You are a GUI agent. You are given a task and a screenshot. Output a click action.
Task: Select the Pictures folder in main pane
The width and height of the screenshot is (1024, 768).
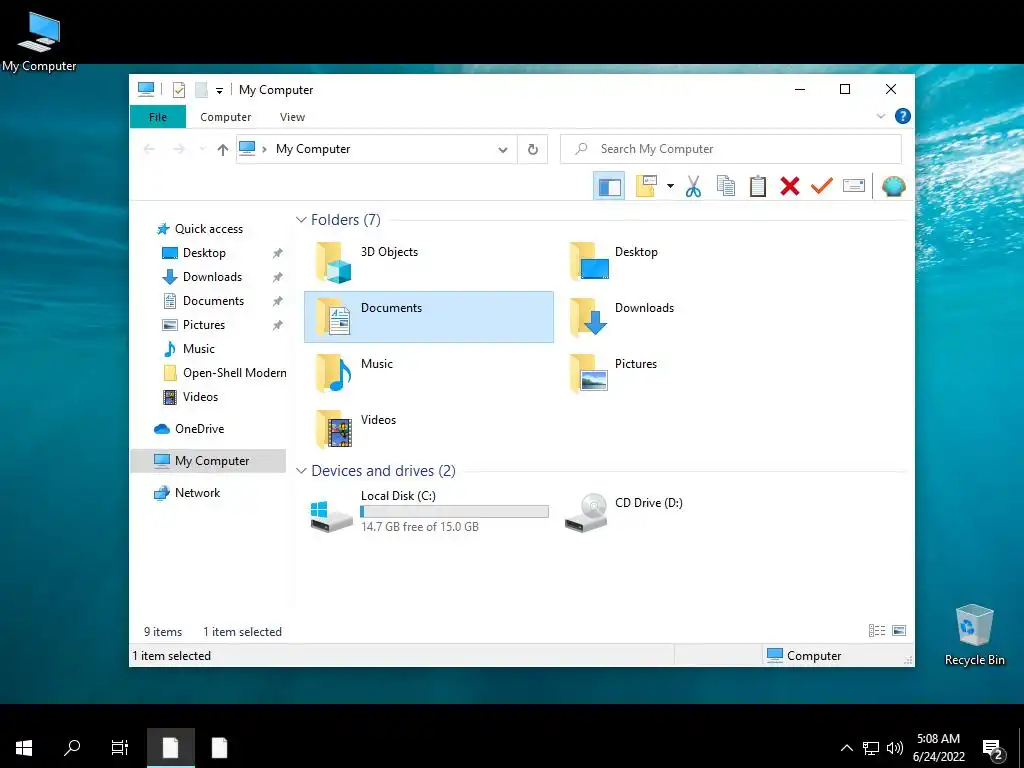pos(683,373)
